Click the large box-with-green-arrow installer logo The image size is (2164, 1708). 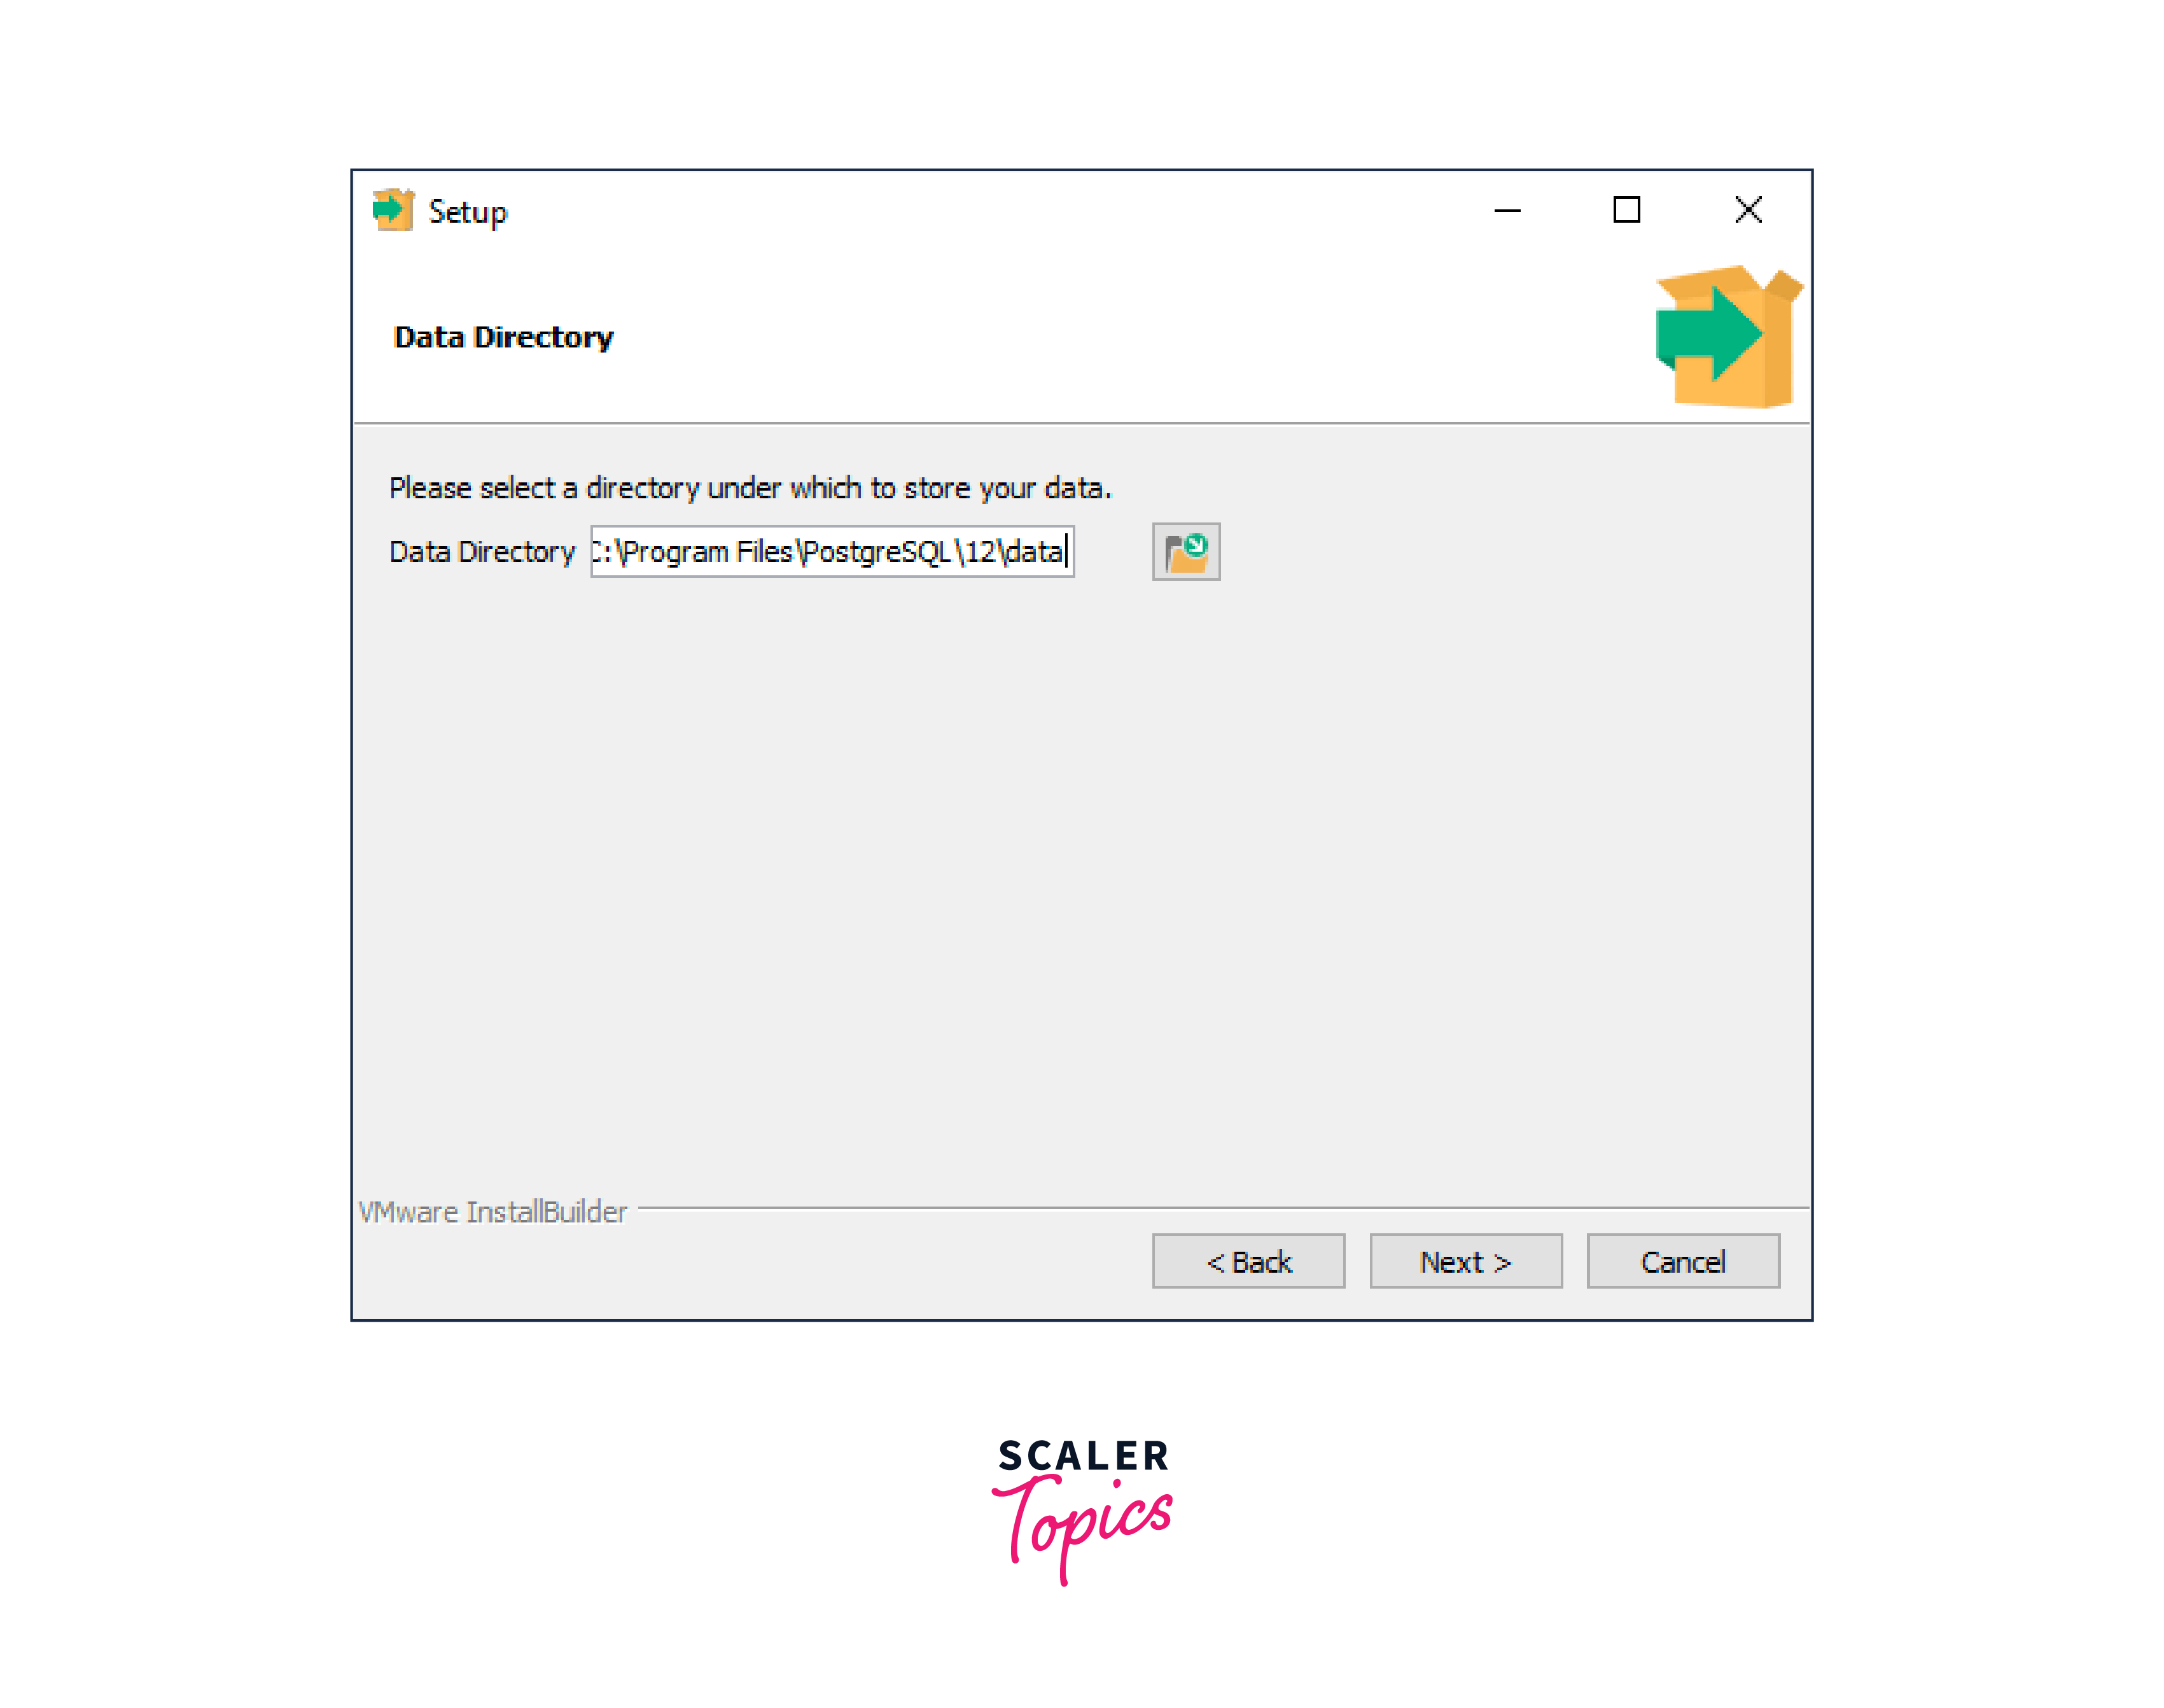click(1728, 337)
